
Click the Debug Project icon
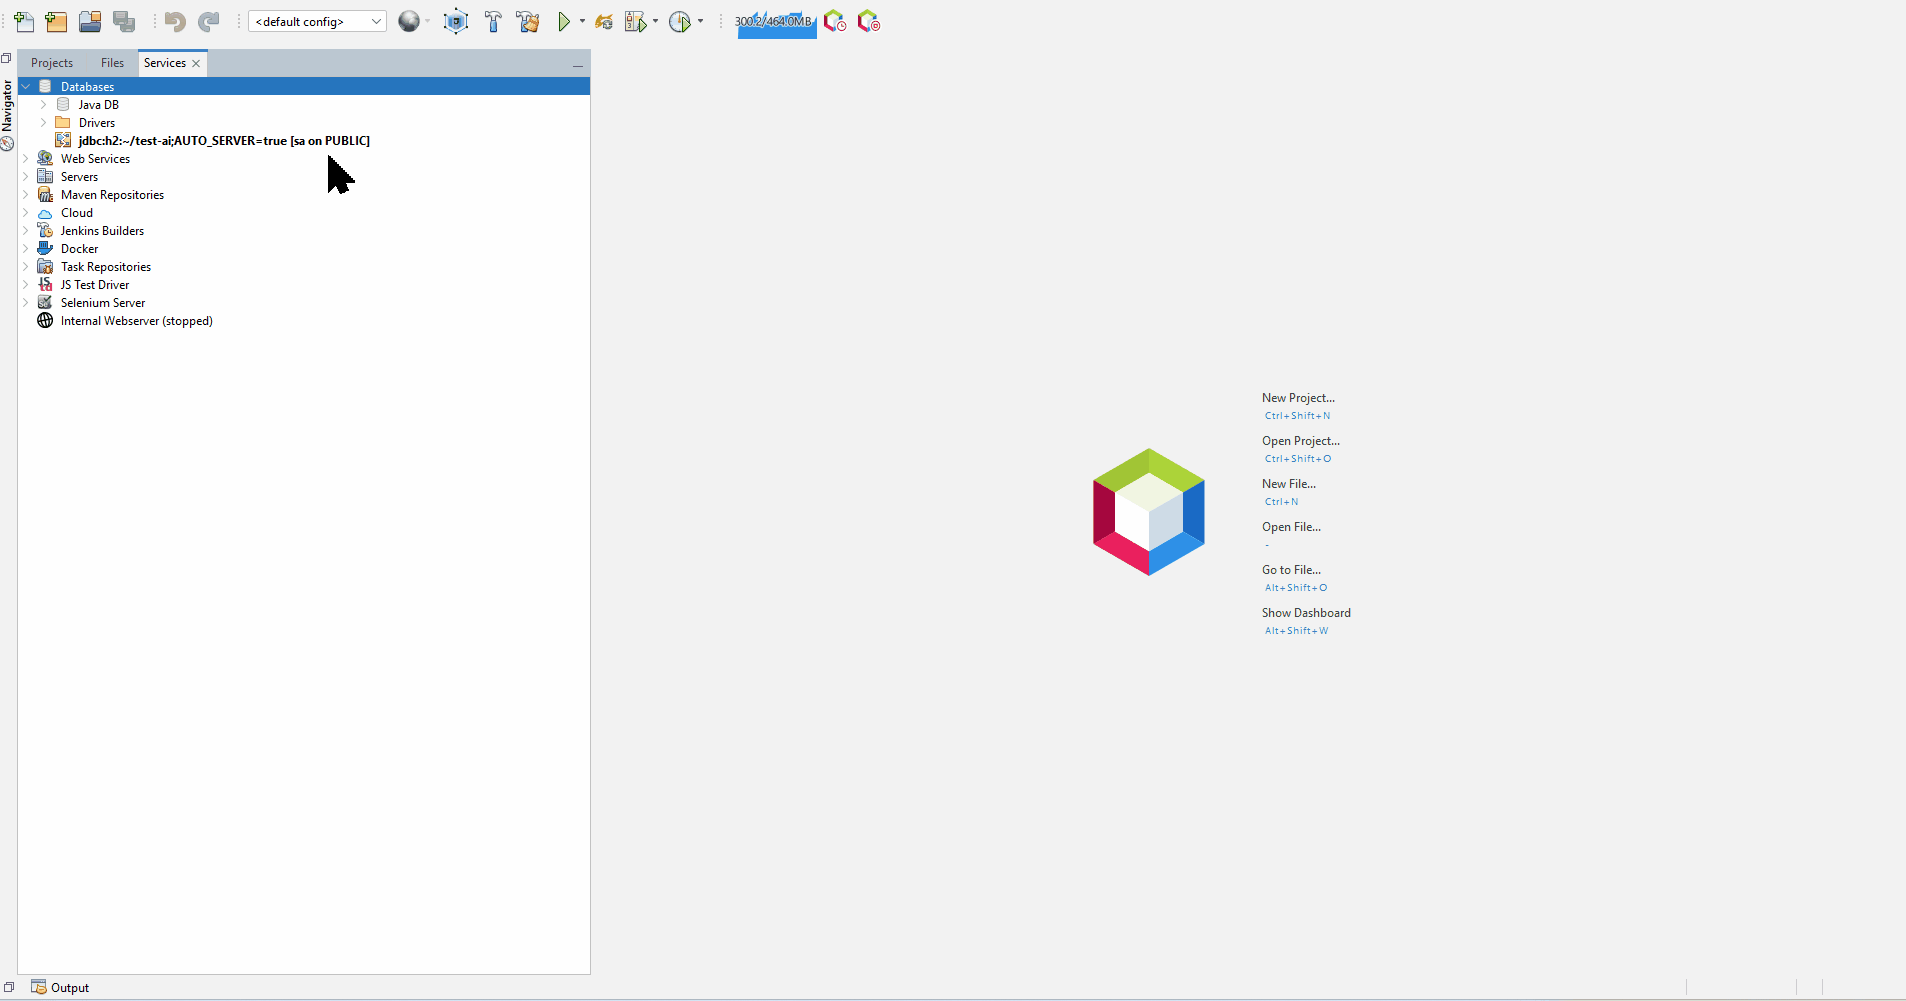click(x=636, y=21)
